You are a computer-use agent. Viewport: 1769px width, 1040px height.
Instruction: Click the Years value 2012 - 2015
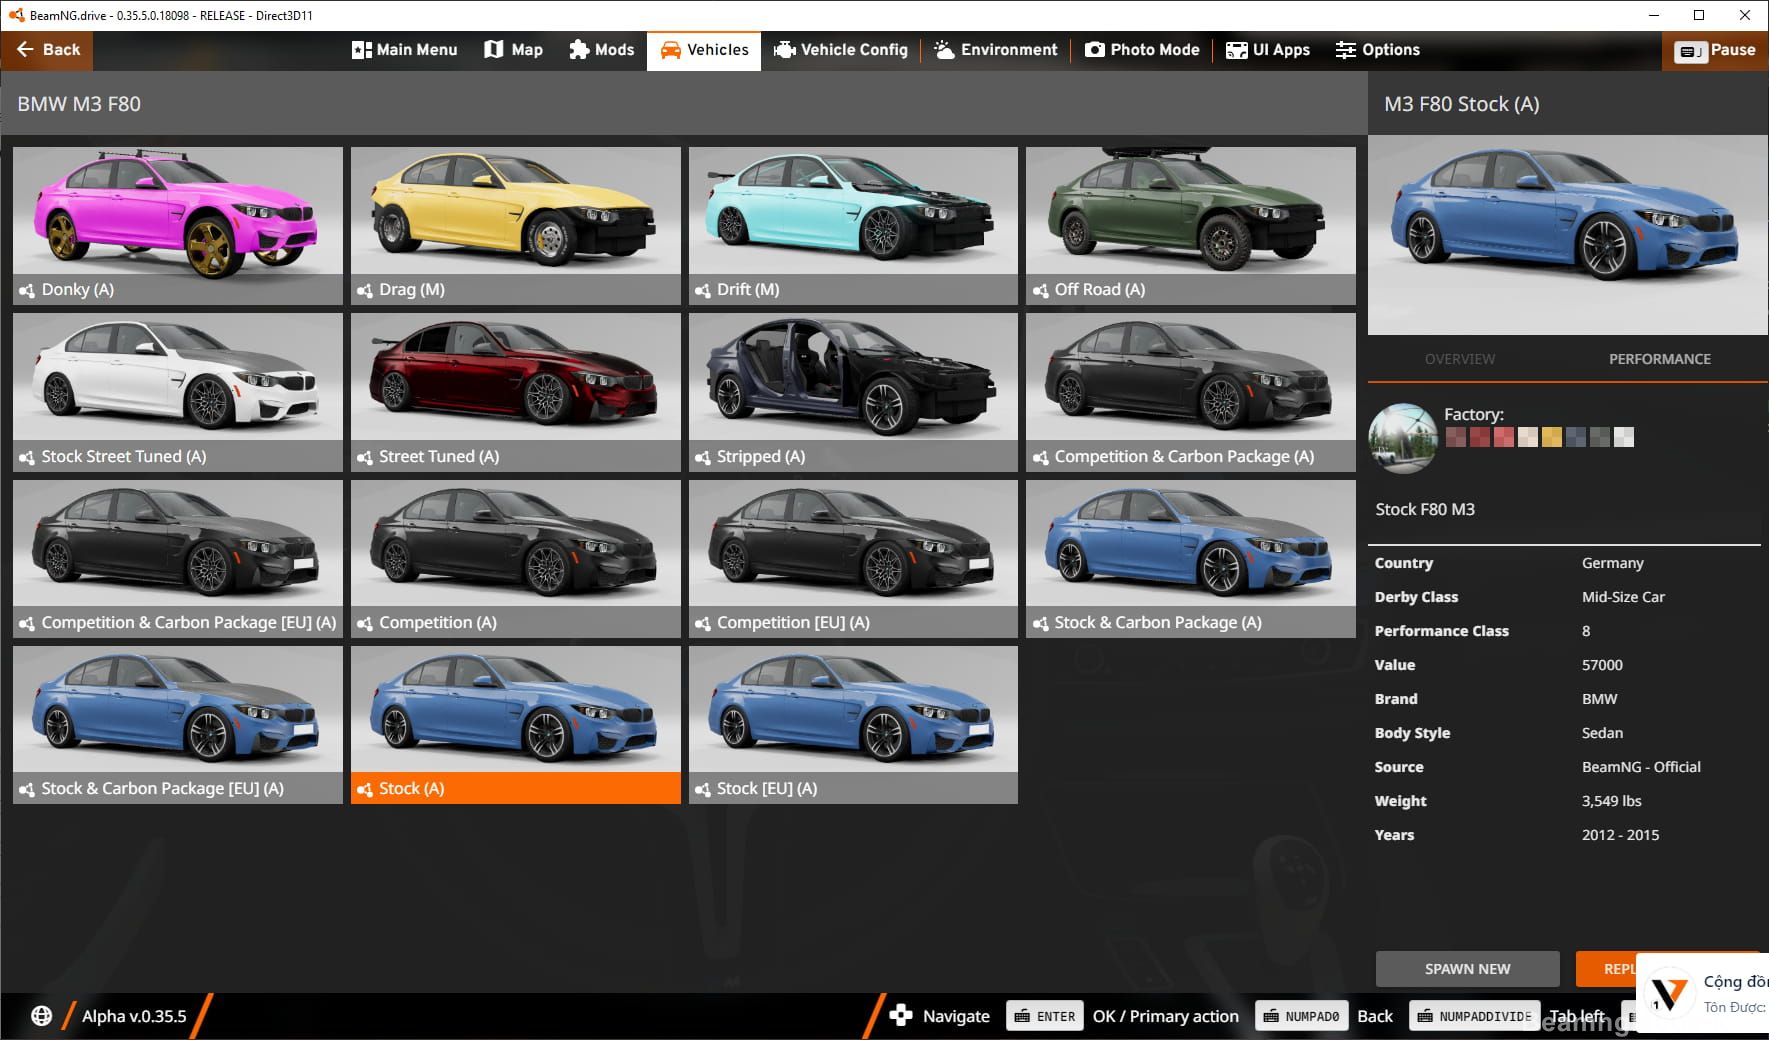point(1620,835)
